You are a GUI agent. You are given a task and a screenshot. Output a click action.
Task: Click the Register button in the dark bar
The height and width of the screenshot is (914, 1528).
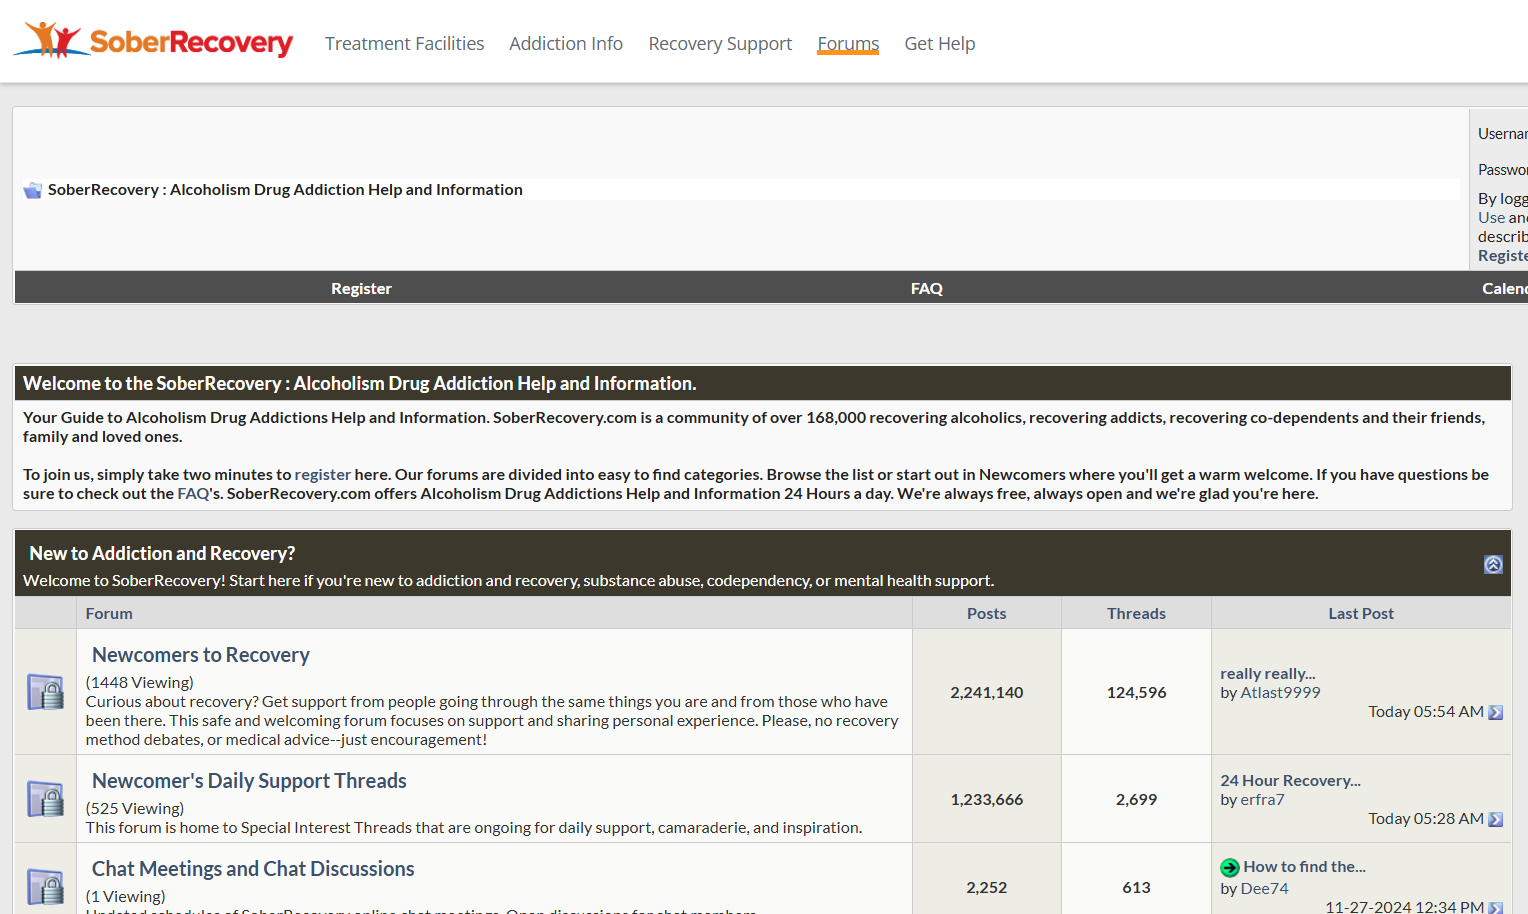(361, 288)
